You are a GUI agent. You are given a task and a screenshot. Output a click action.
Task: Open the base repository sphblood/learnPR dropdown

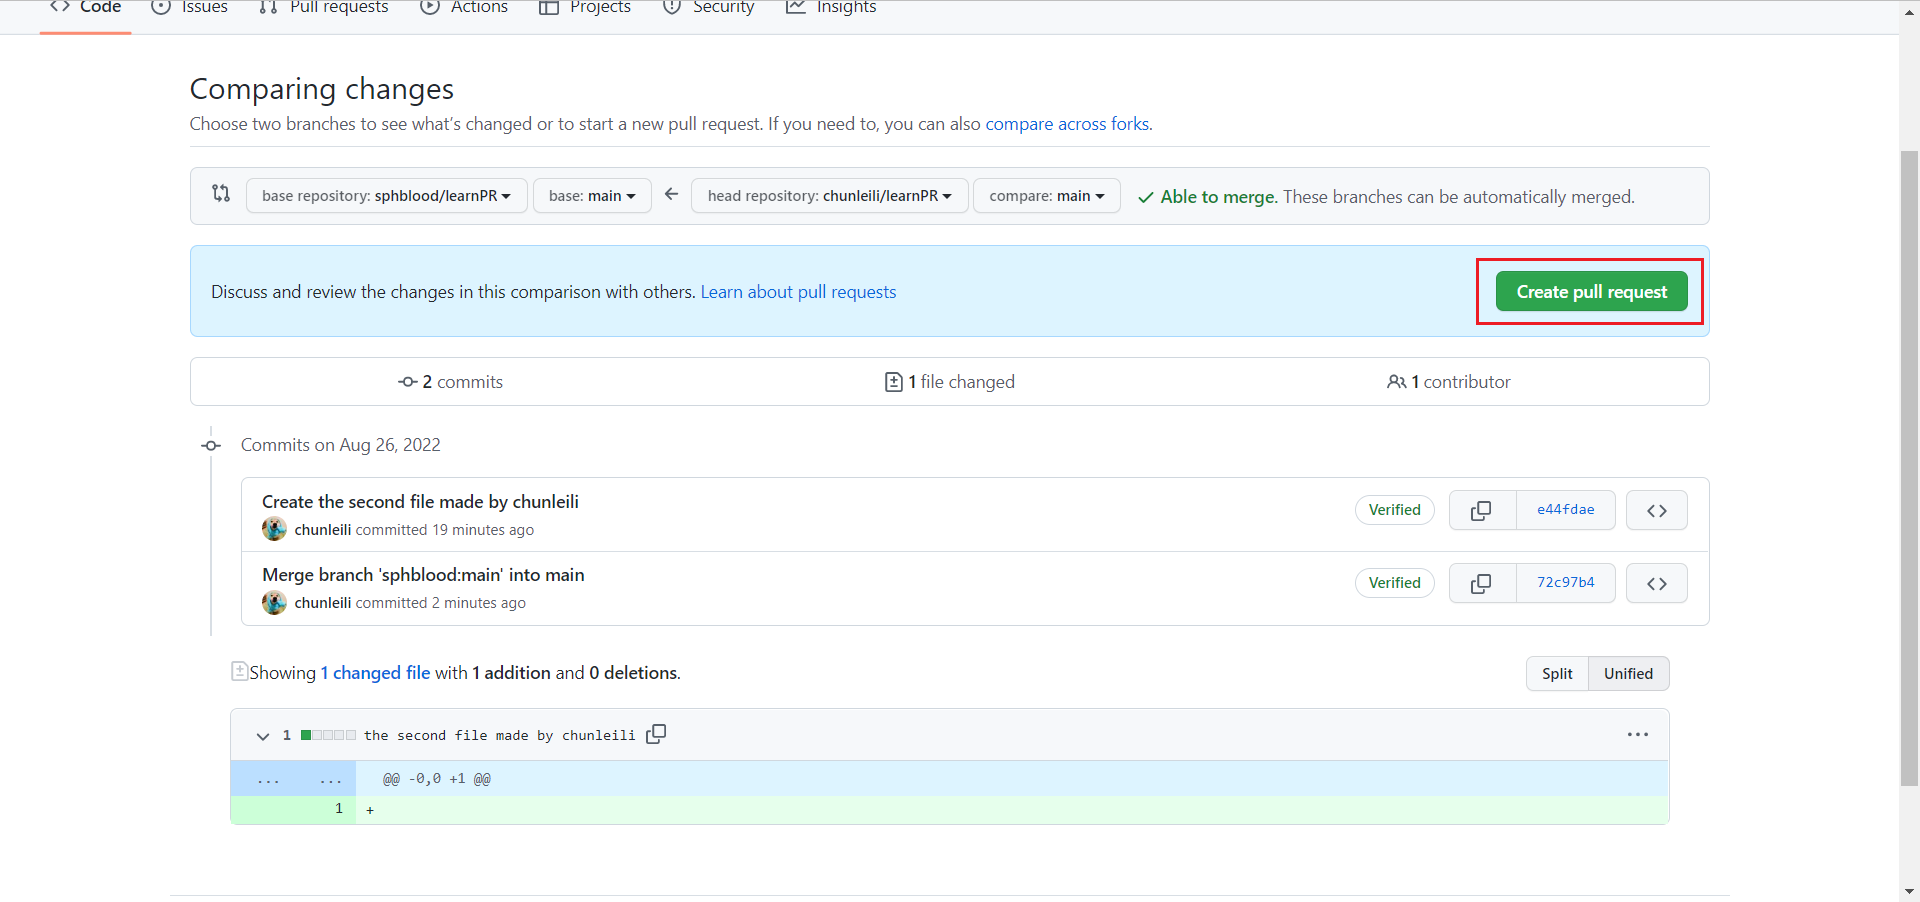386,196
